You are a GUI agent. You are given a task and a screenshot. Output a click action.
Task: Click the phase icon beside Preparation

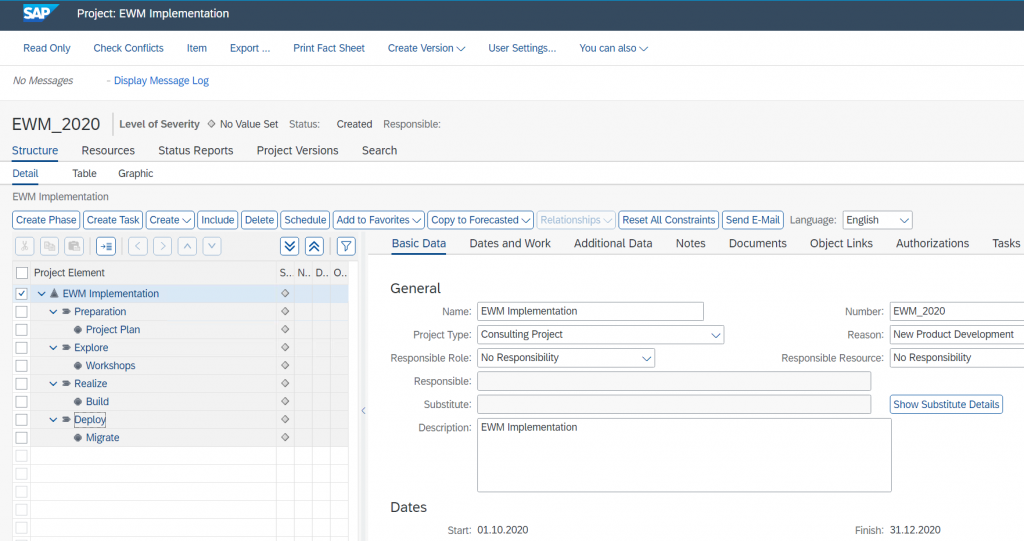66,312
